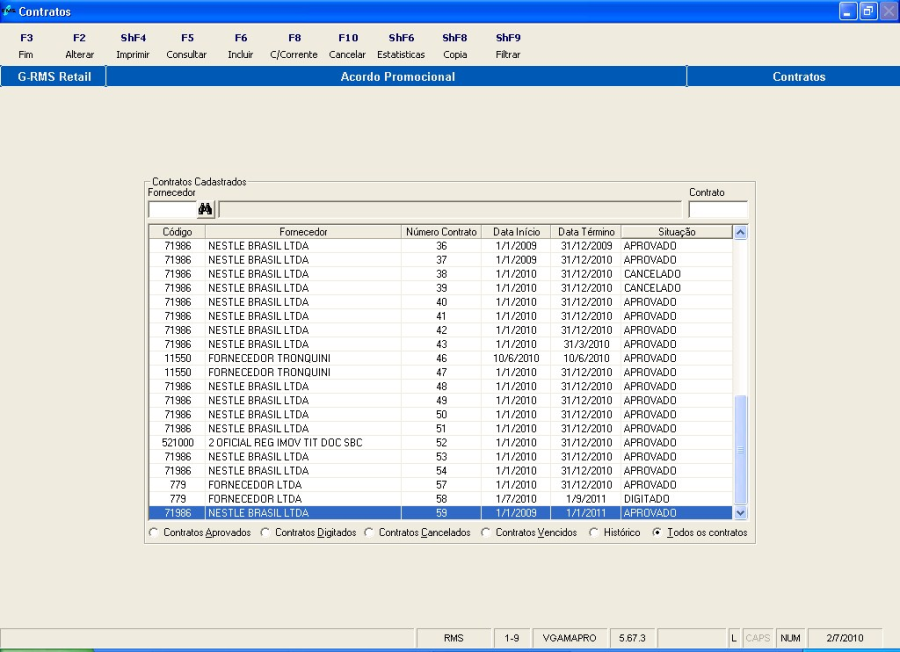Click the list scrollbar down arrow

click(x=740, y=513)
